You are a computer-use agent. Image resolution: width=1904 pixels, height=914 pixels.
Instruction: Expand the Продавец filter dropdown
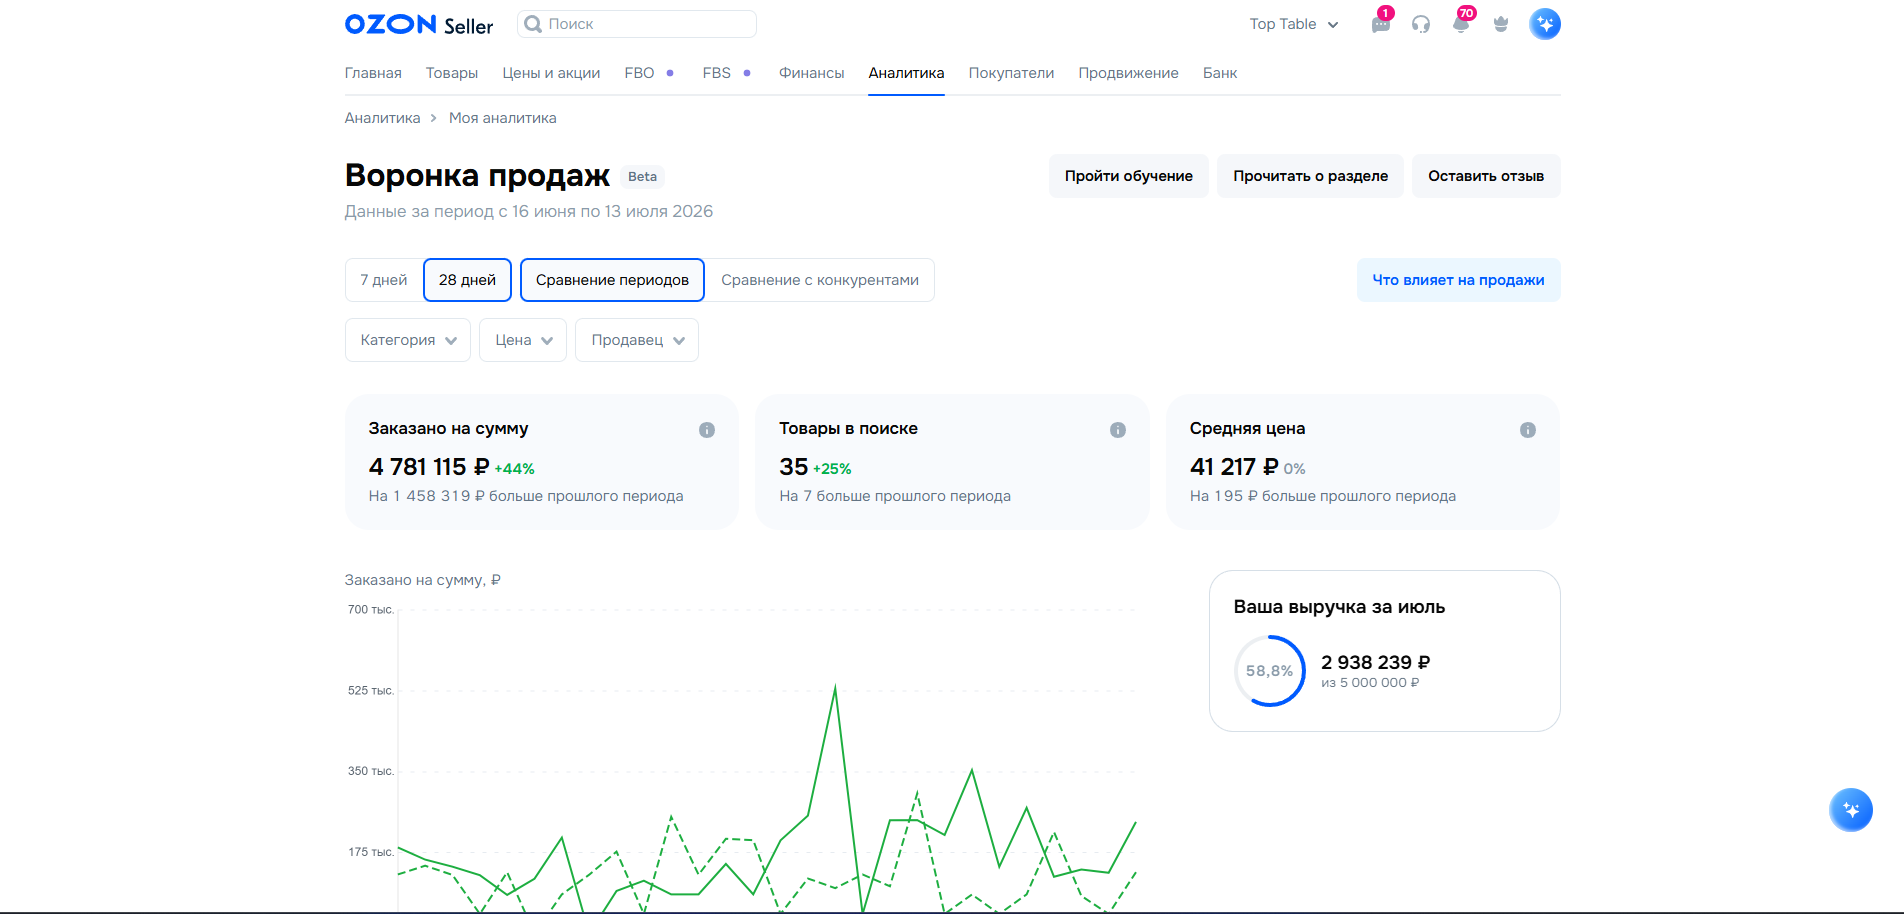tap(637, 340)
